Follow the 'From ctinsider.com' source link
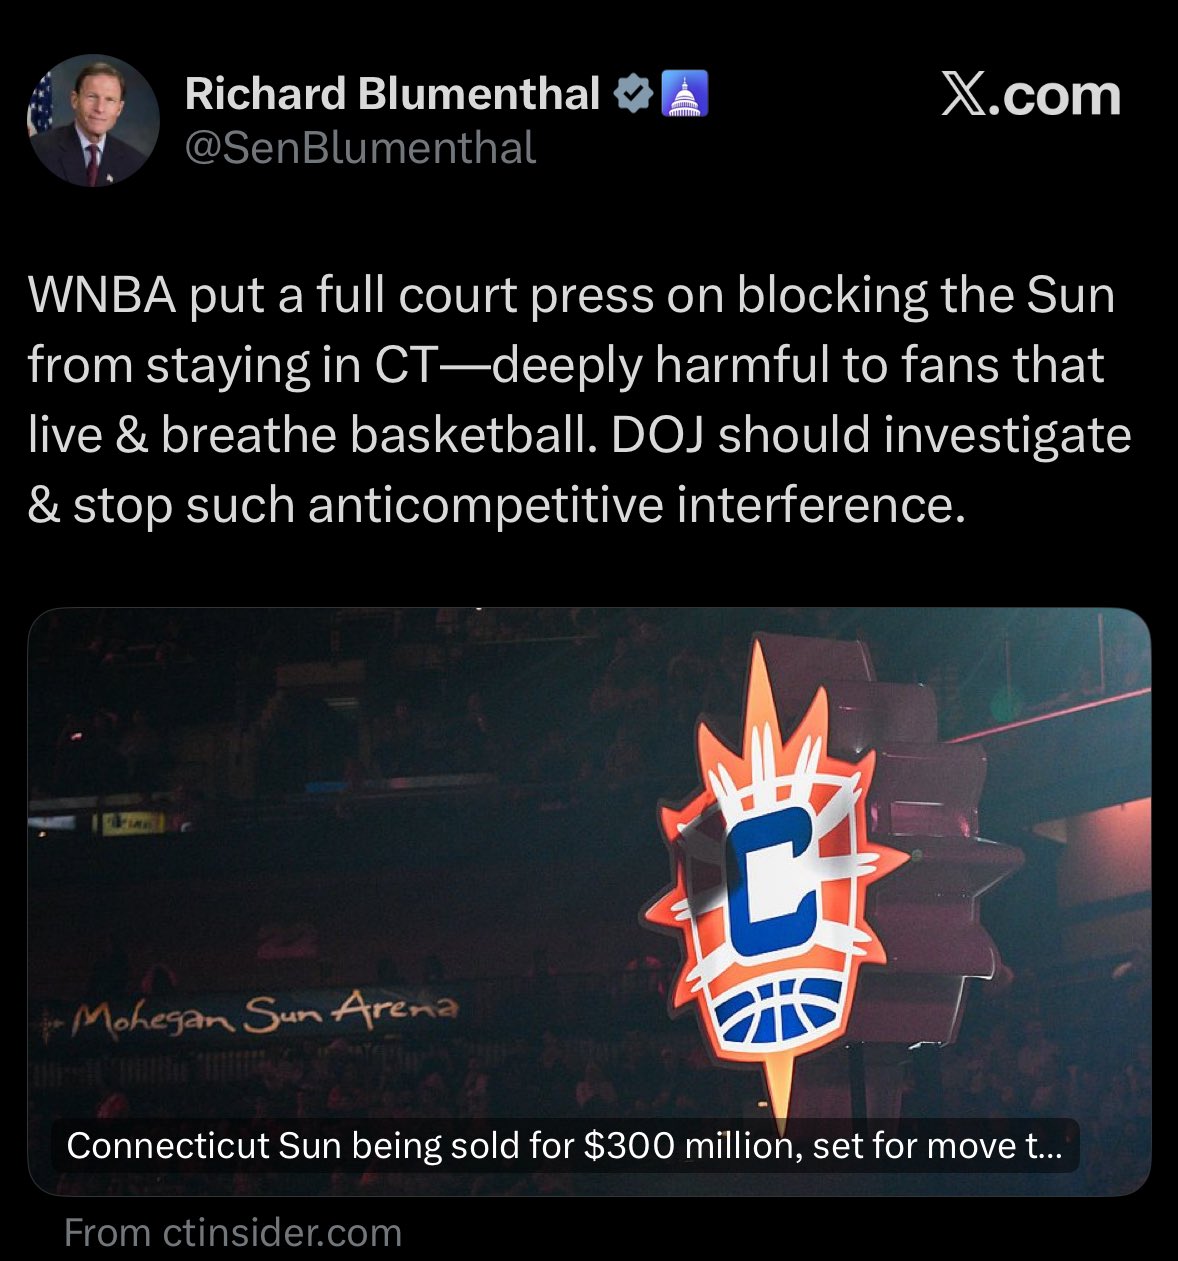The height and width of the screenshot is (1261, 1178). click(x=233, y=1233)
